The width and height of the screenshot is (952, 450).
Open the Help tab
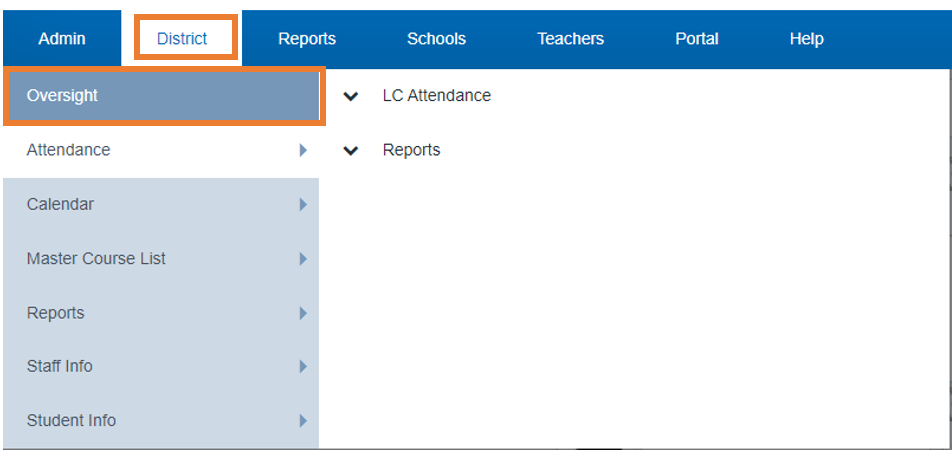(806, 39)
